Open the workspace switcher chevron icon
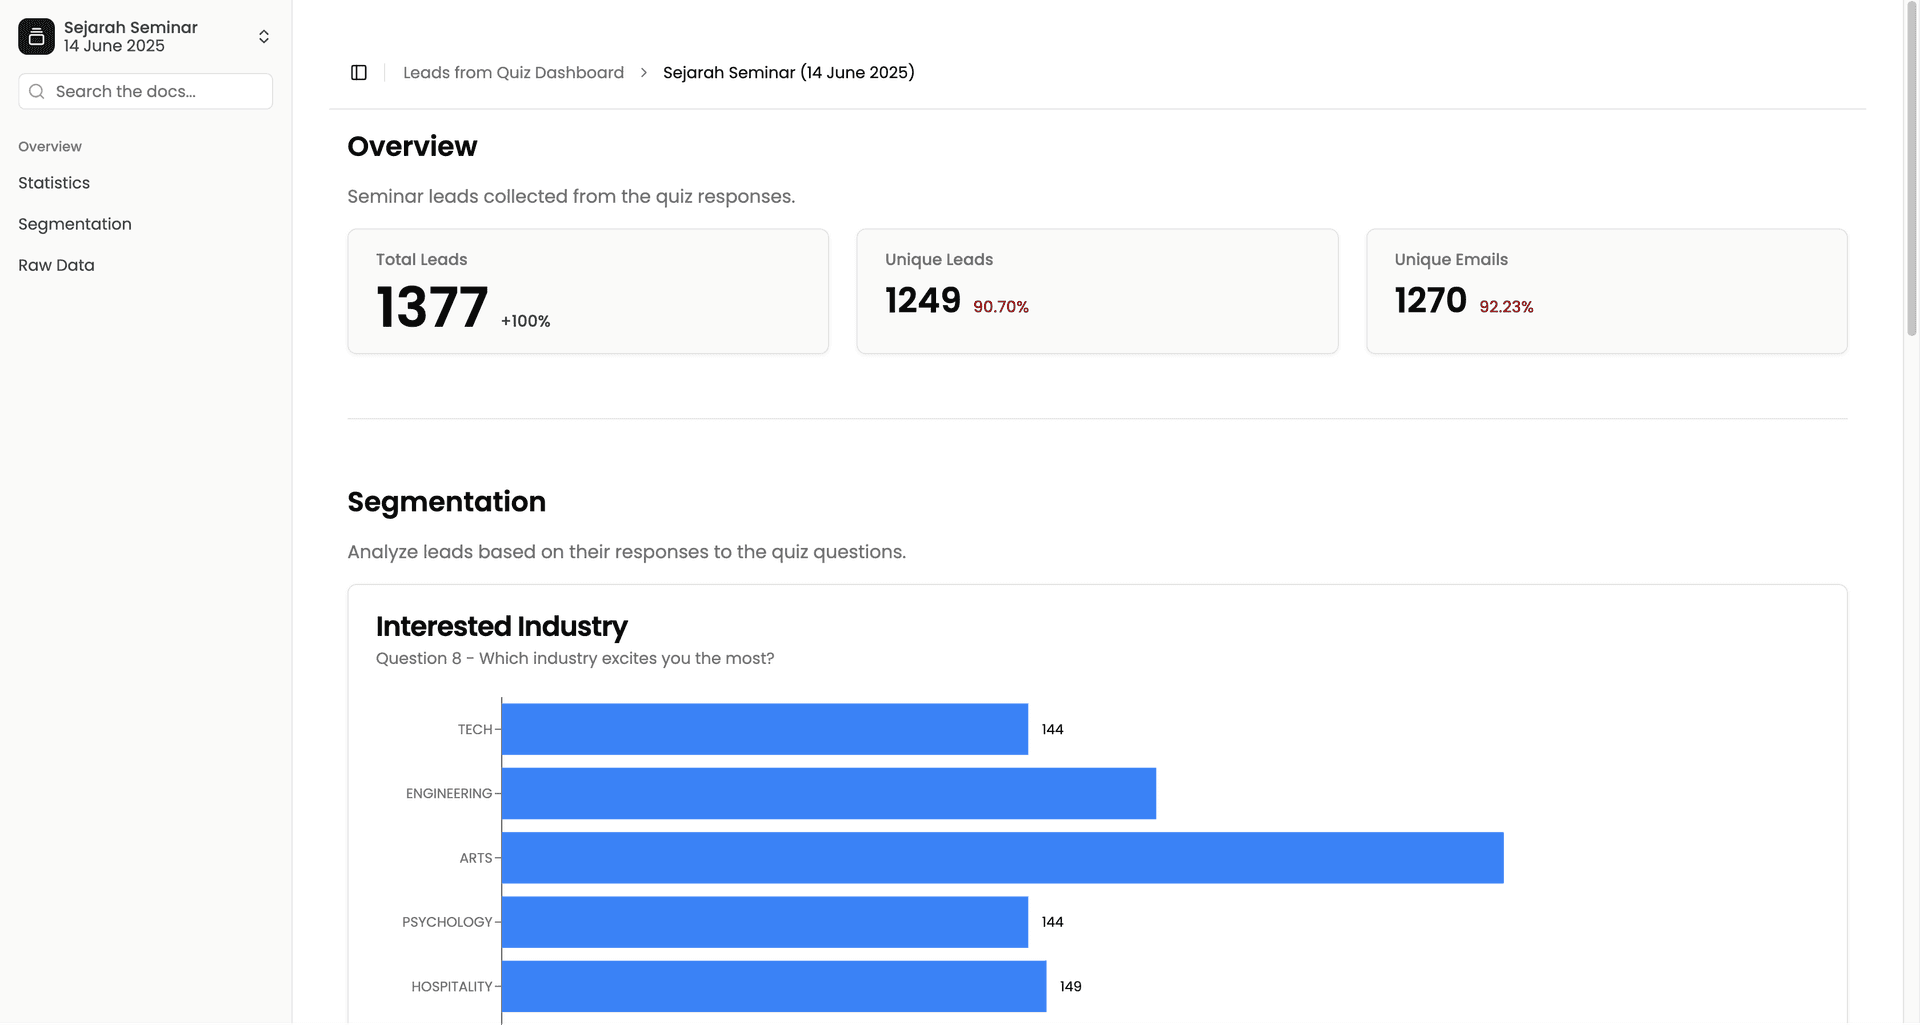The height and width of the screenshot is (1025, 1920). point(263,36)
